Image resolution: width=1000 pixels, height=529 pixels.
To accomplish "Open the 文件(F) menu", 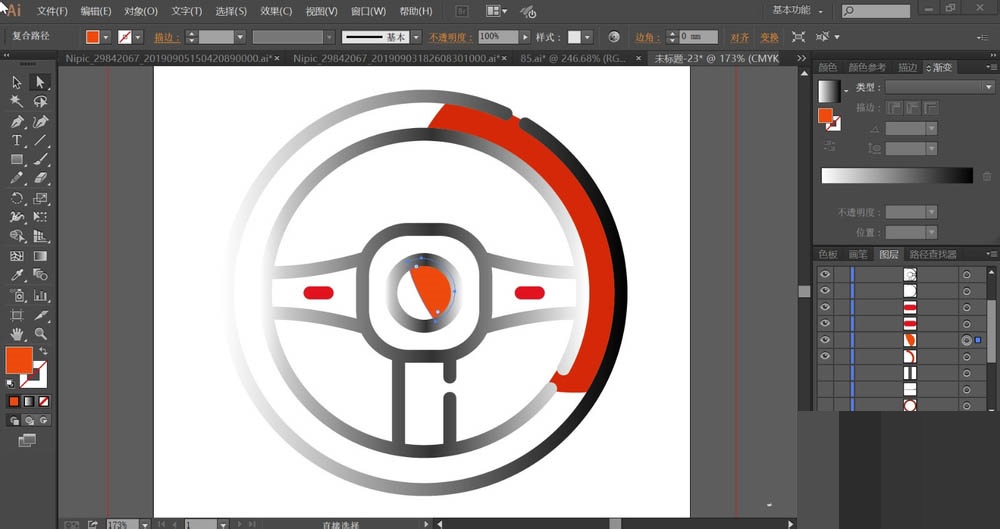I will click(x=52, y=11).
